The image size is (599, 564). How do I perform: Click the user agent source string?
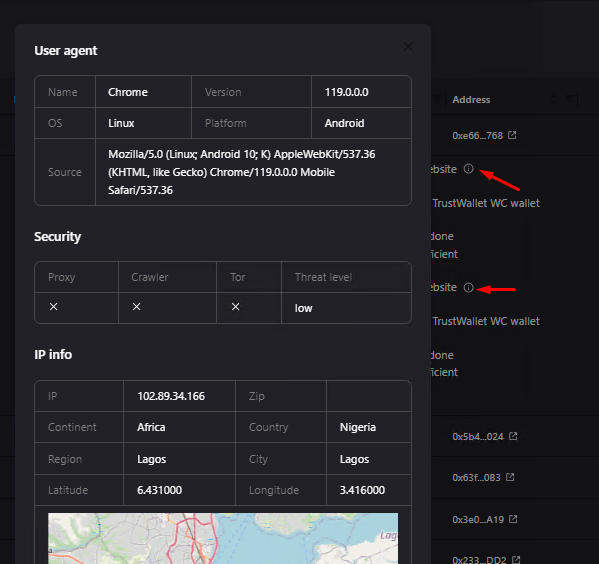(242, 172)
